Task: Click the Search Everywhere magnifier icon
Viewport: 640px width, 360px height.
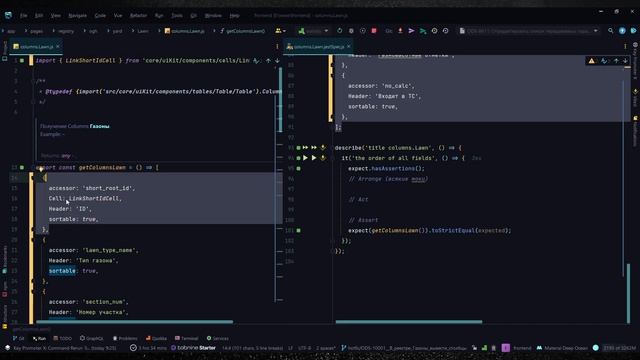Action: (611, 31)
